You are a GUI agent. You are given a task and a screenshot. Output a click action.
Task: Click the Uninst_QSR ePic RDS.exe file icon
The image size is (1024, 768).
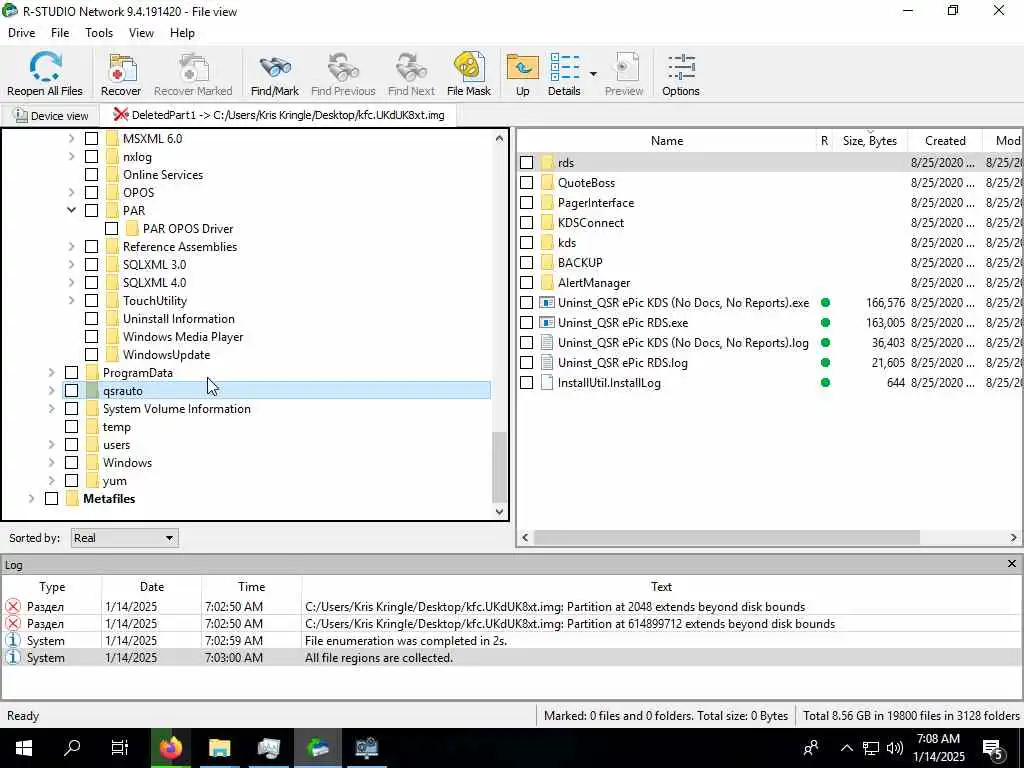pyautogui.click(x=547, y=323)
